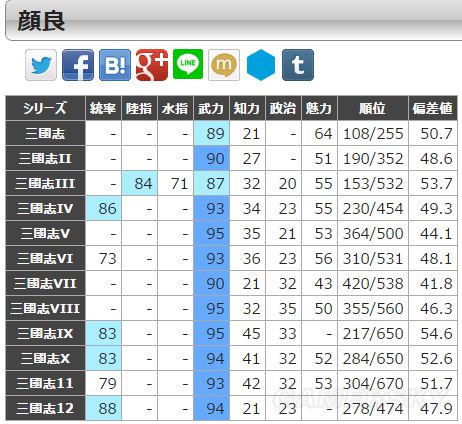Screen dimensions: 462x424
Task: Click 偏差値 44.1 cell
Action: click(x=433, y=233)
